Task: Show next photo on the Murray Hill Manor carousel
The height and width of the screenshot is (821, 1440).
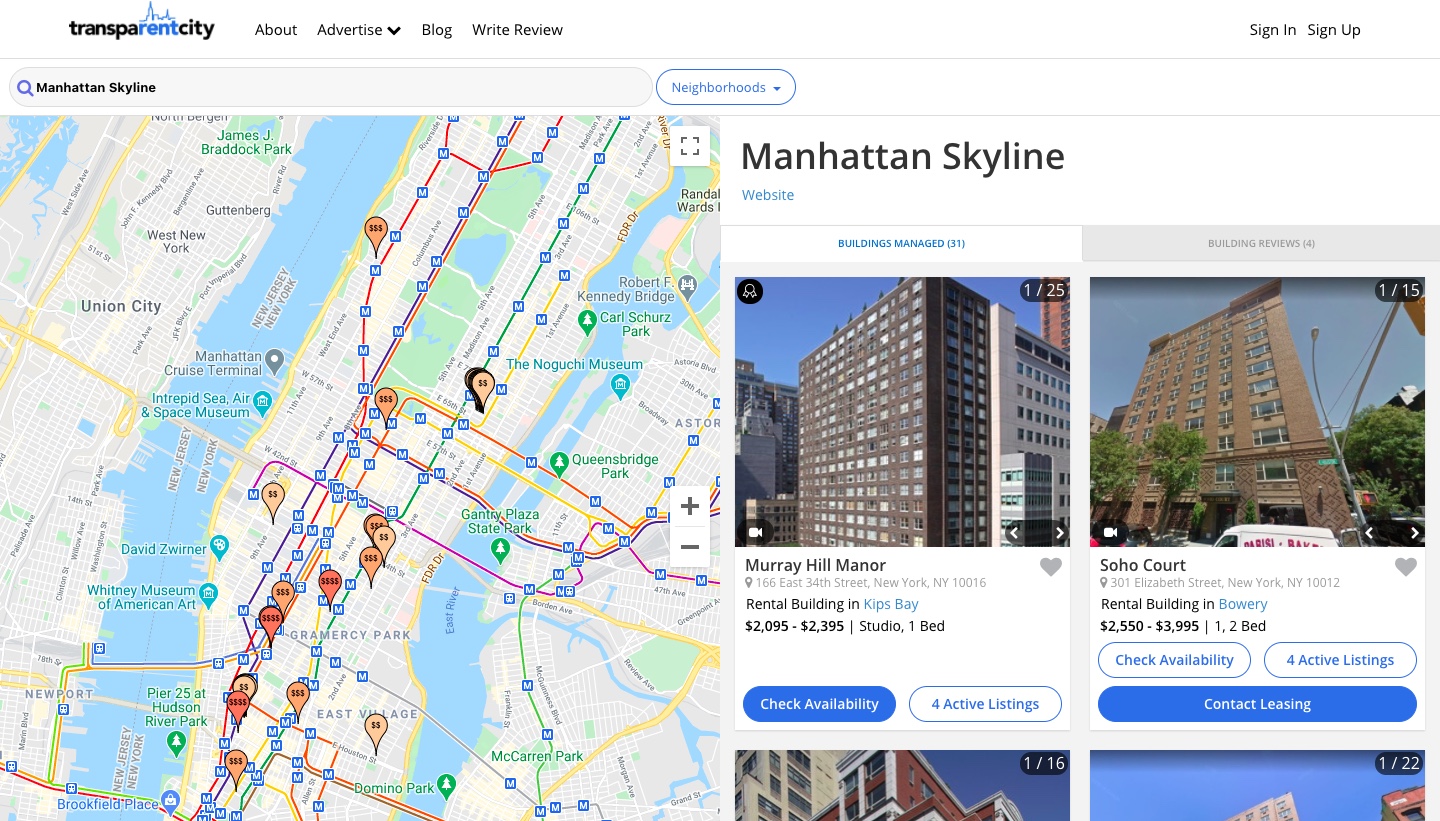Action: point(1060,533)
